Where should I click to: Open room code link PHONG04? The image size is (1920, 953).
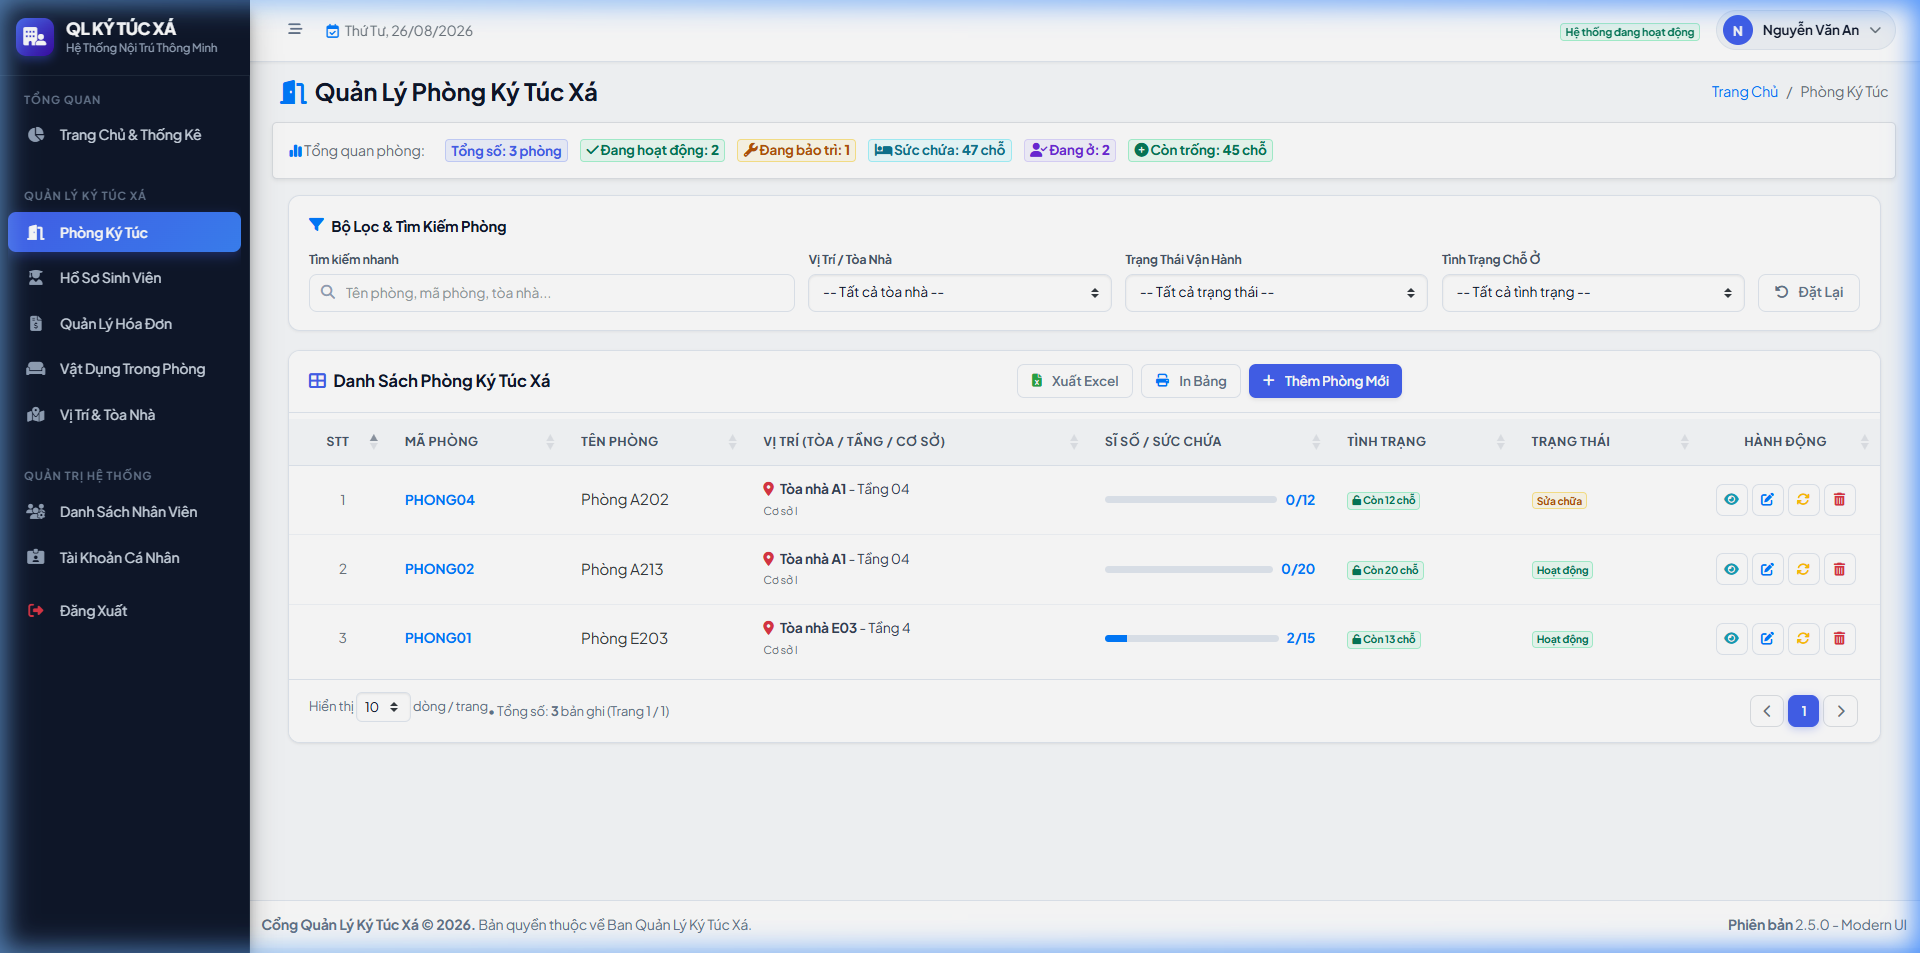[440, 500]
